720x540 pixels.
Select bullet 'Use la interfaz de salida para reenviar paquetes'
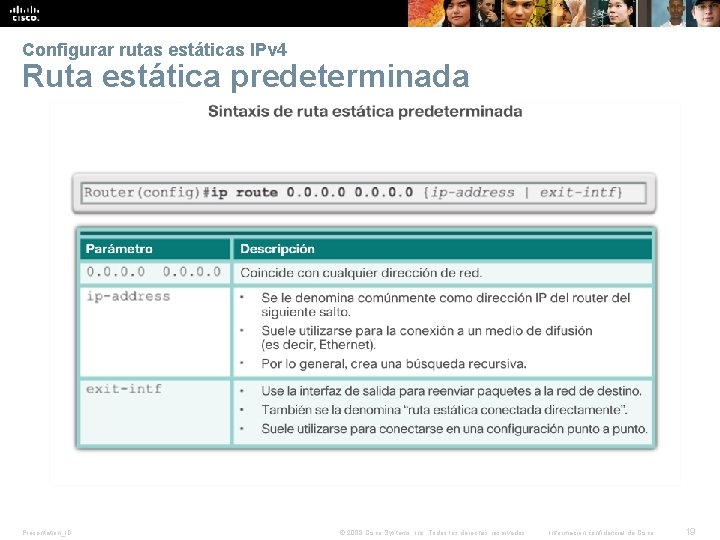451,391
